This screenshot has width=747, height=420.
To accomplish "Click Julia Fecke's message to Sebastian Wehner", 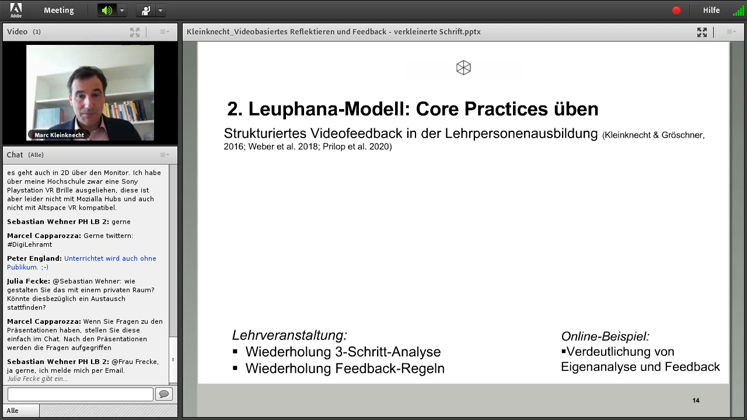I will pos(81,294).
